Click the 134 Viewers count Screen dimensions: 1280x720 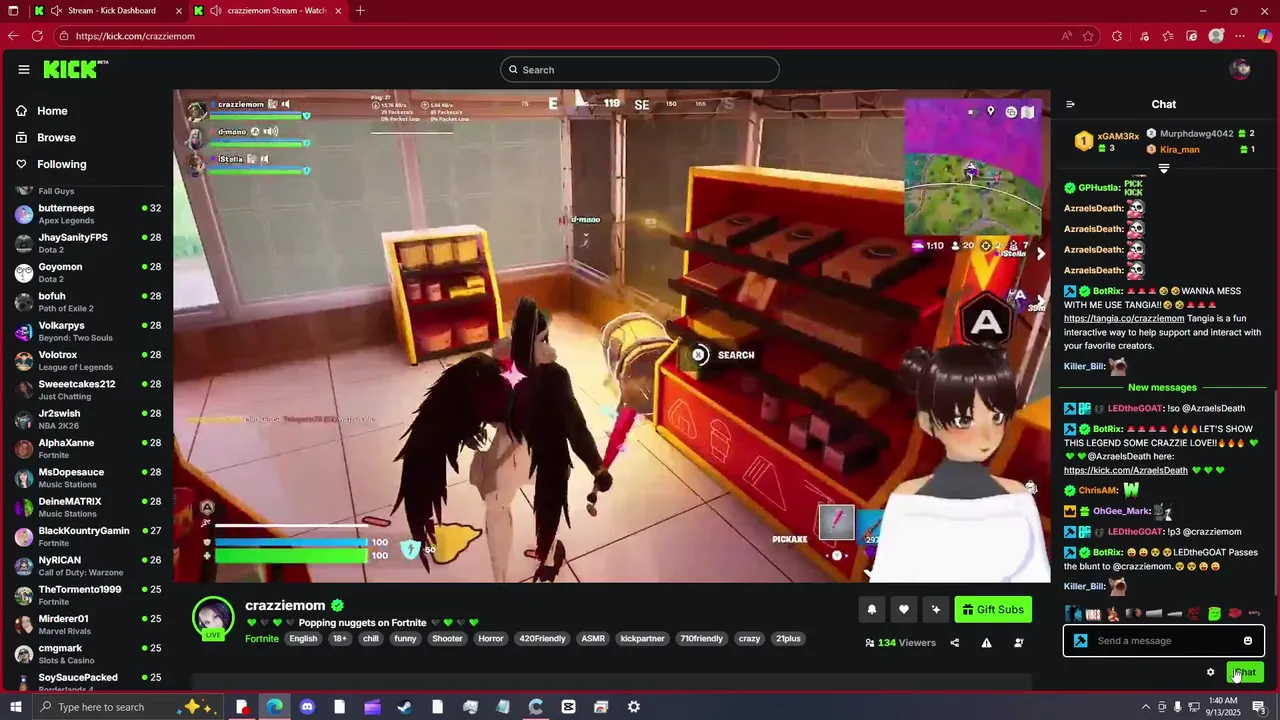(899, 643)
